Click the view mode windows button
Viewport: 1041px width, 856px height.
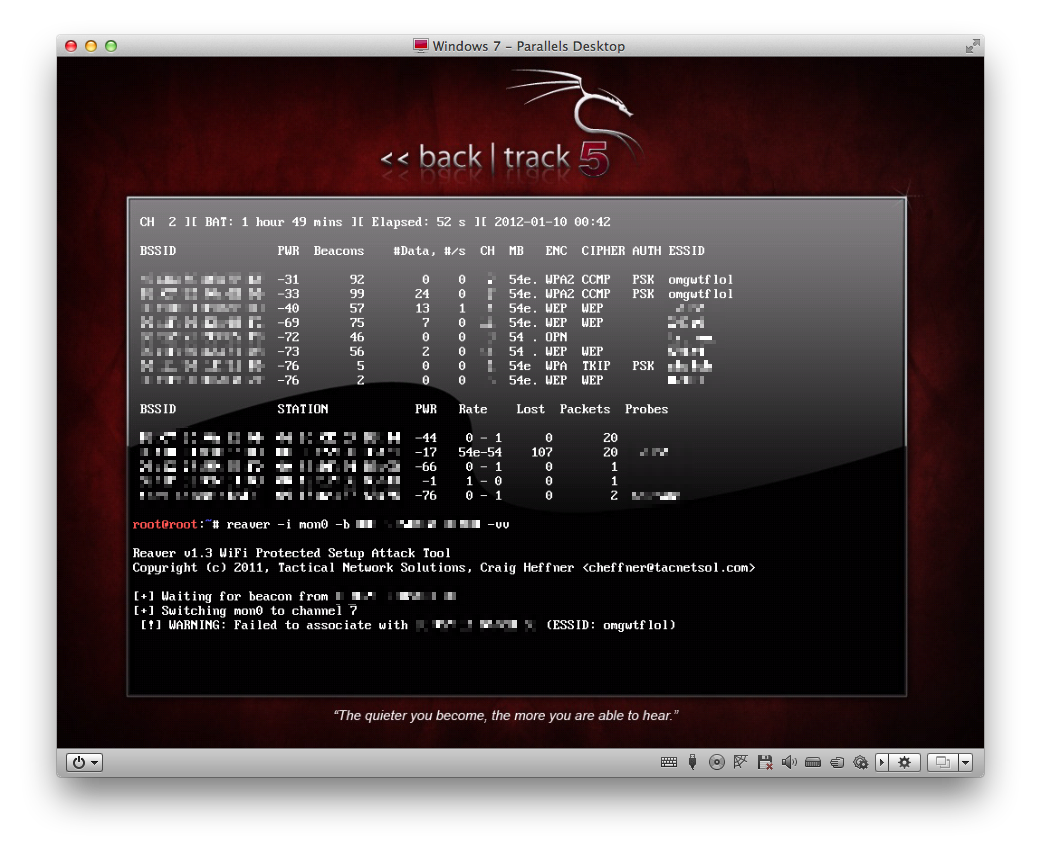tap(943, 762)
